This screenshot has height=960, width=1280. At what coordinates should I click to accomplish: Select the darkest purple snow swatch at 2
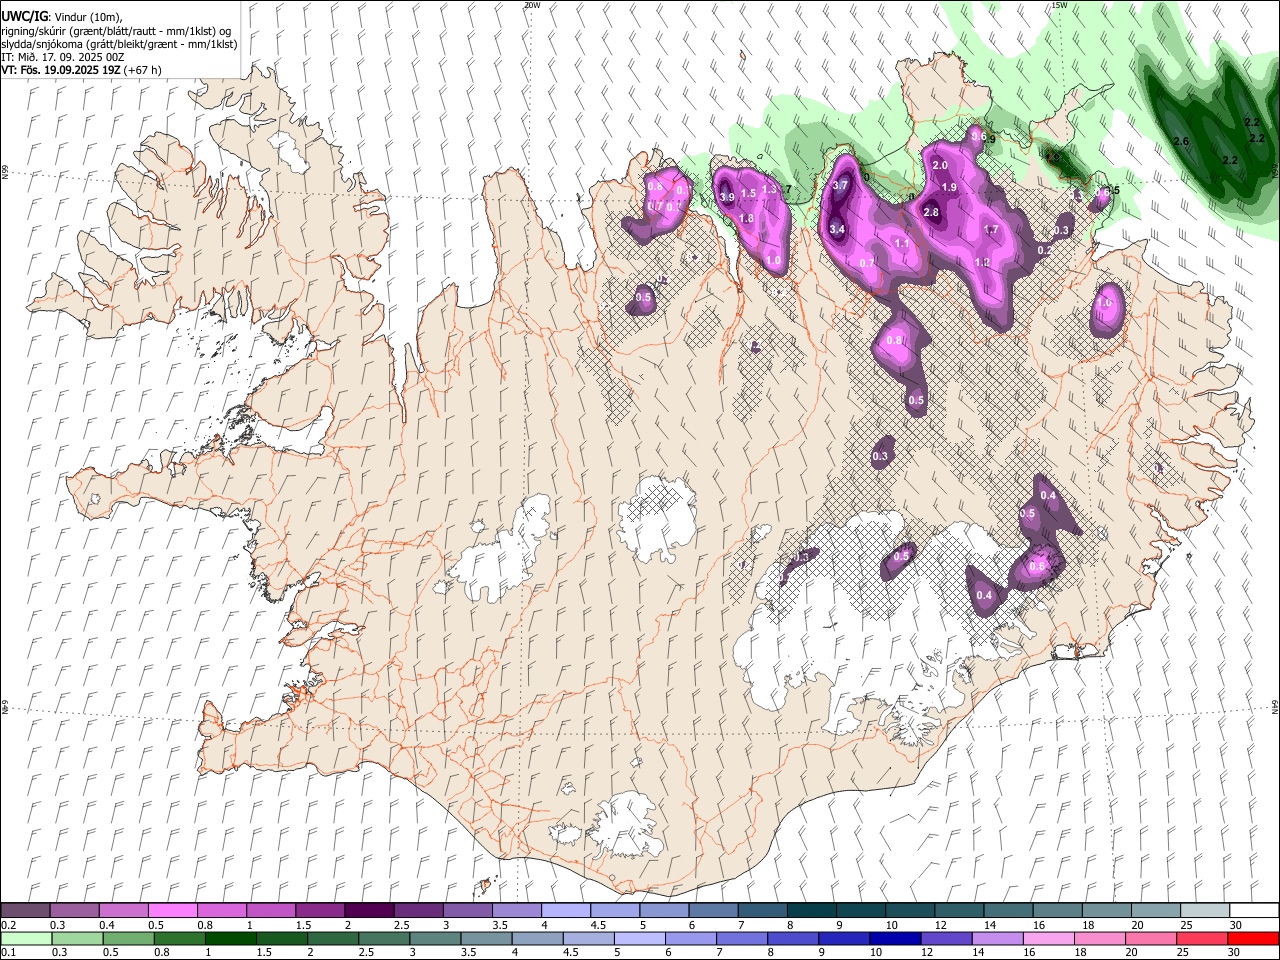(x=368, y=911)
